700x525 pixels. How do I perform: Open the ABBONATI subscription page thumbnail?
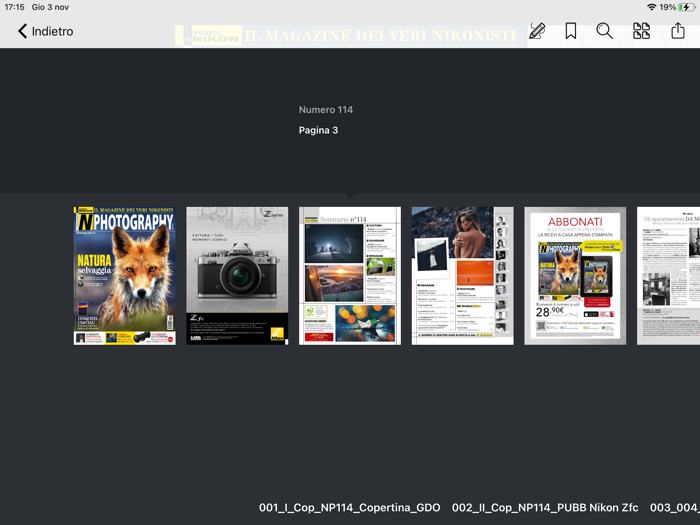coord(575,275)
